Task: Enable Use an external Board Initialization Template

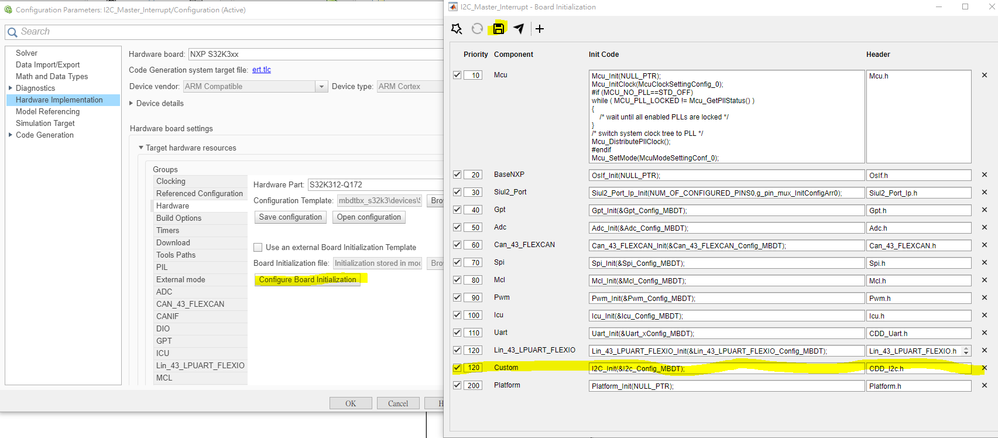Action: (x=258, y=247)
